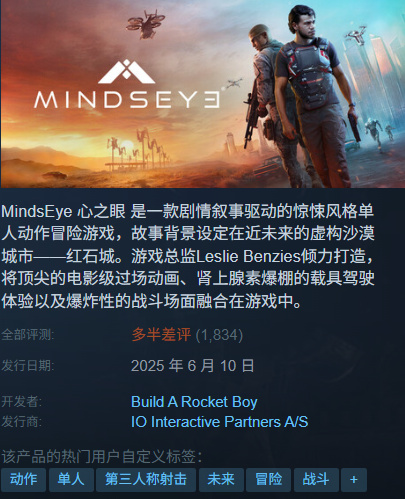Open the 第三人称射击 tag
The width and height of the screenshot is (405, 499).
[146, 480]
